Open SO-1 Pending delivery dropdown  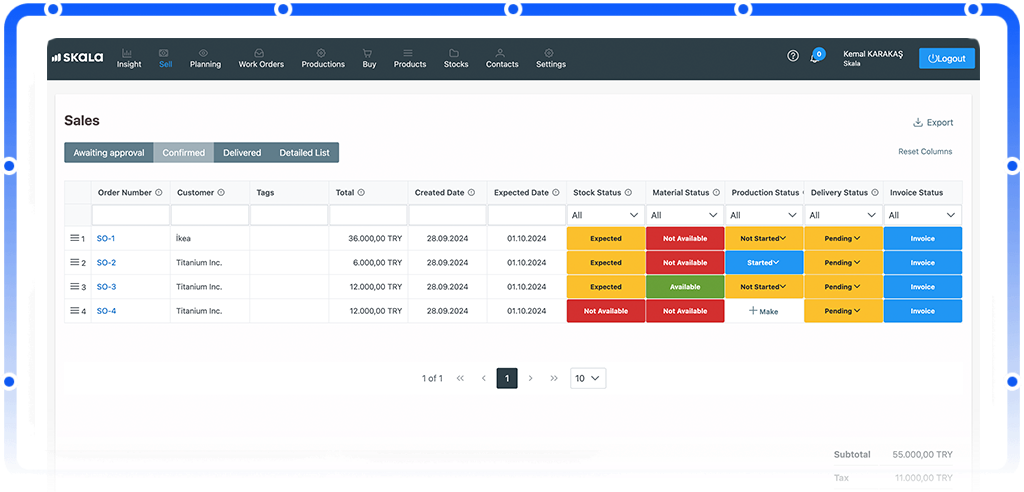coord(843,238)
